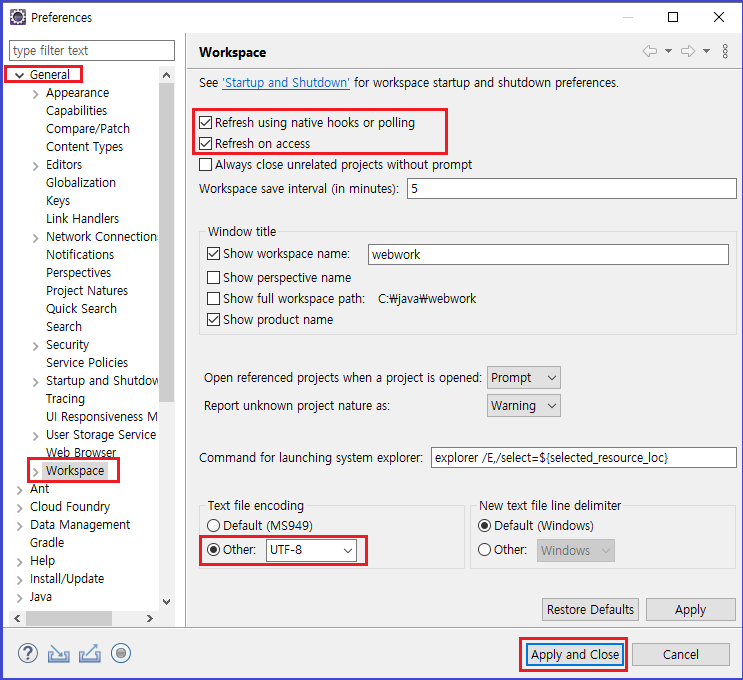Click the tree's vertical scrollbar down arrow

(x=166, y=602)
